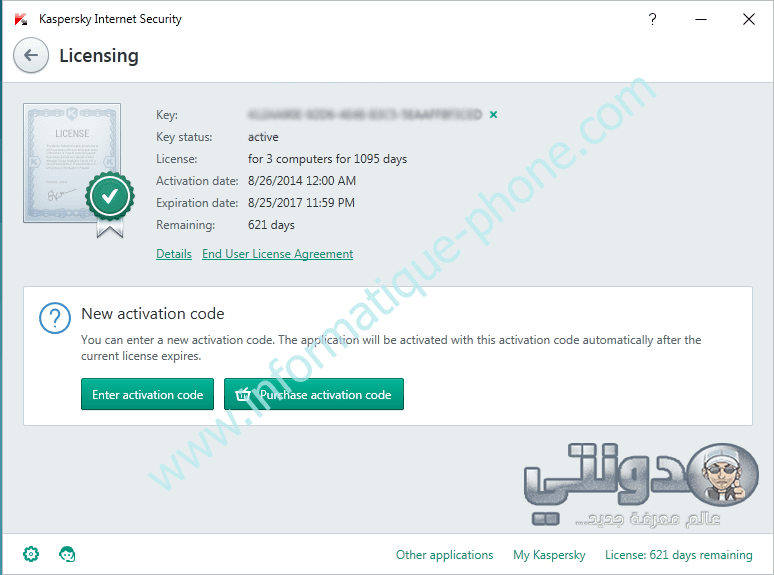Minimize the Kaspersky window

click(701, 19)
